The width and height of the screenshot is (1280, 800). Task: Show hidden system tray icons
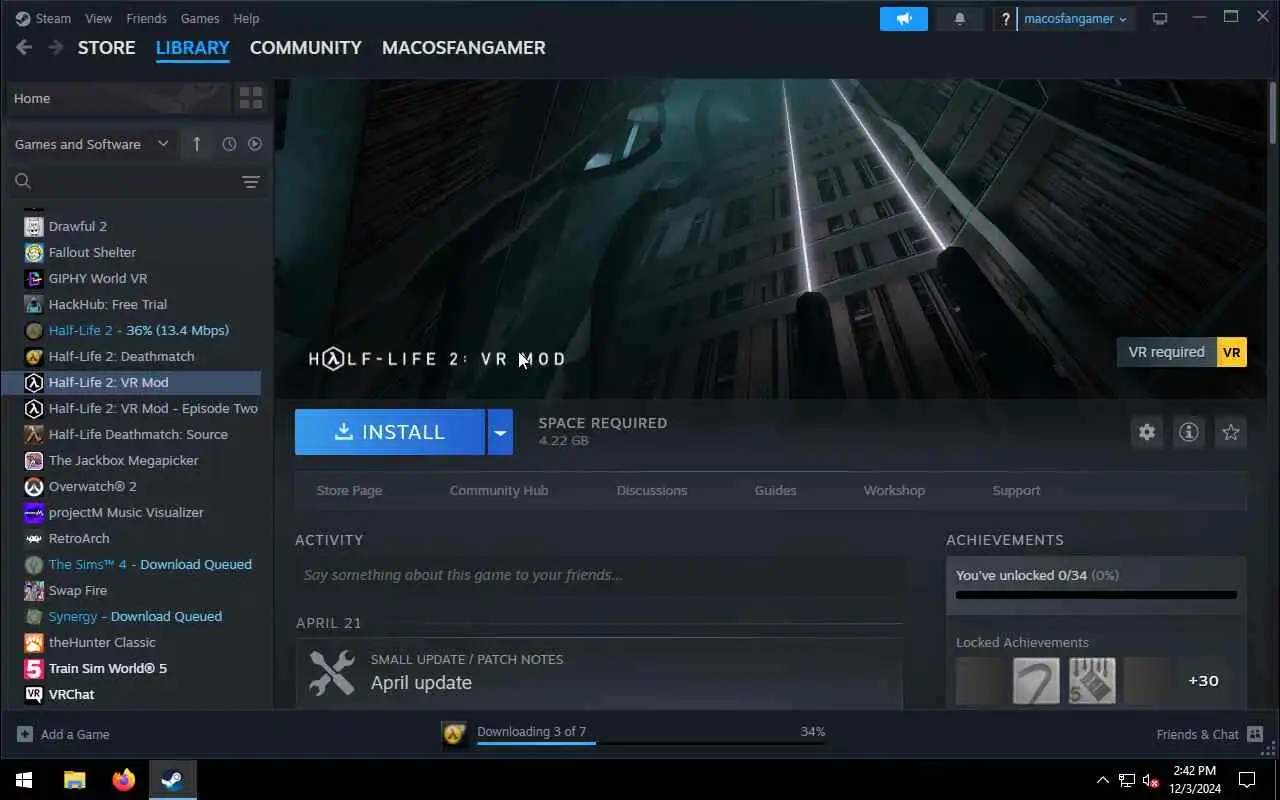pos(1103,780)
